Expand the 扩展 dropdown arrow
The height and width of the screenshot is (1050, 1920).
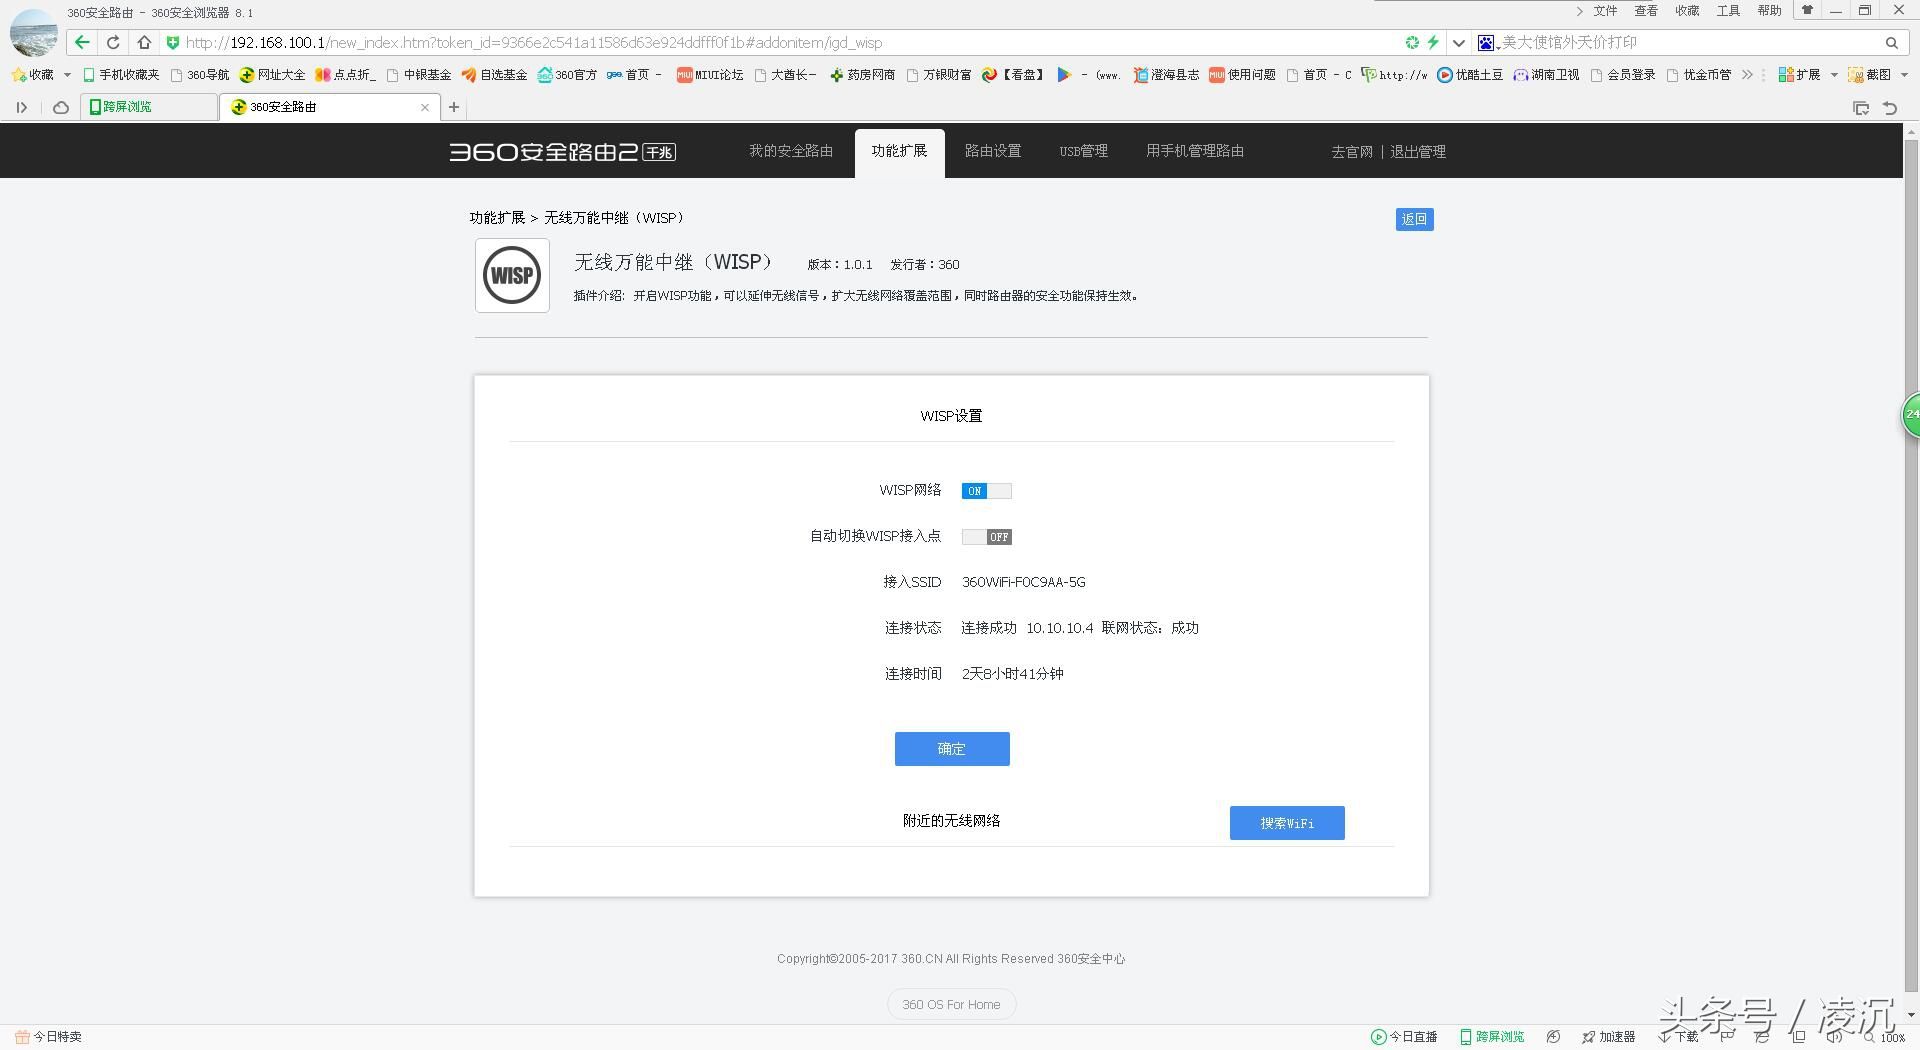point(1834,75)
